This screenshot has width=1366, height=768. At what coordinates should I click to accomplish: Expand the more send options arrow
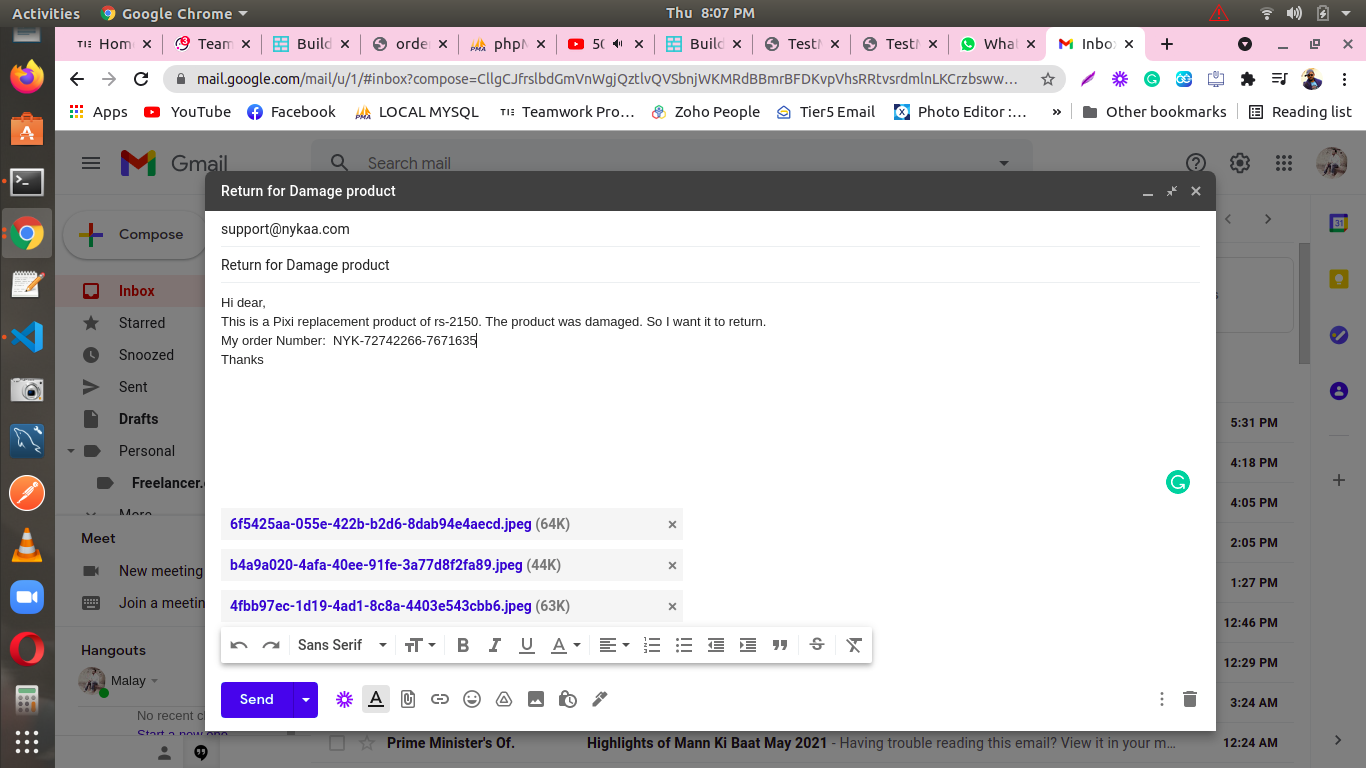(x=305, y=699)
